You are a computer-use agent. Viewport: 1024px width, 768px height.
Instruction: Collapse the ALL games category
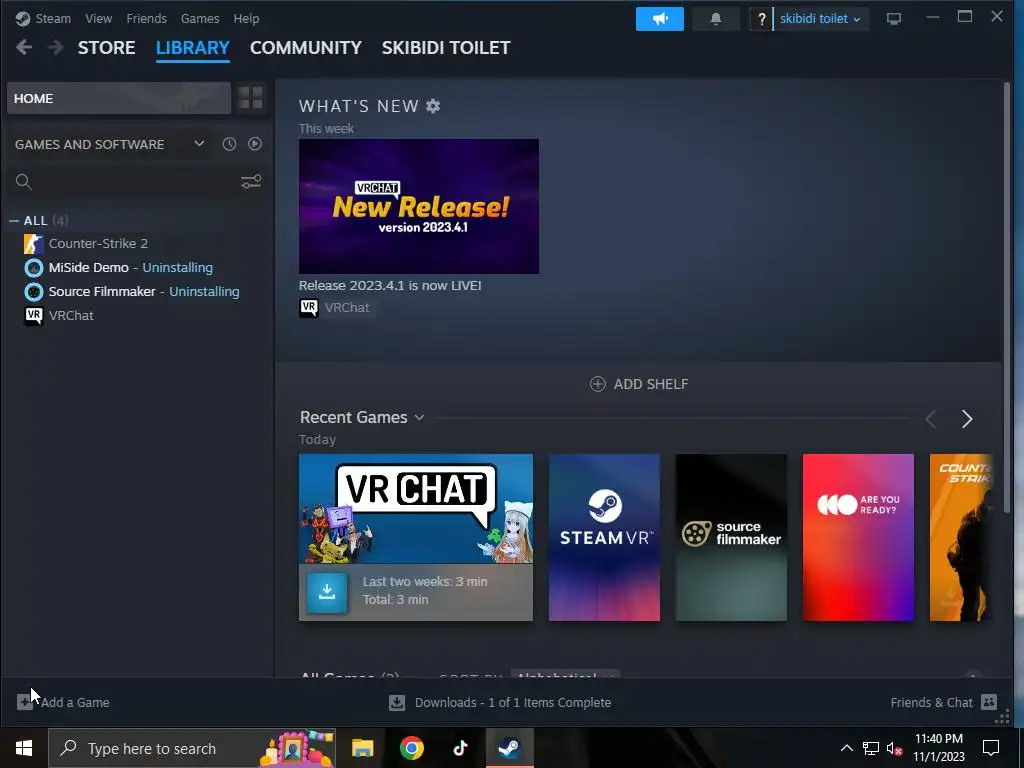point(14,221)
